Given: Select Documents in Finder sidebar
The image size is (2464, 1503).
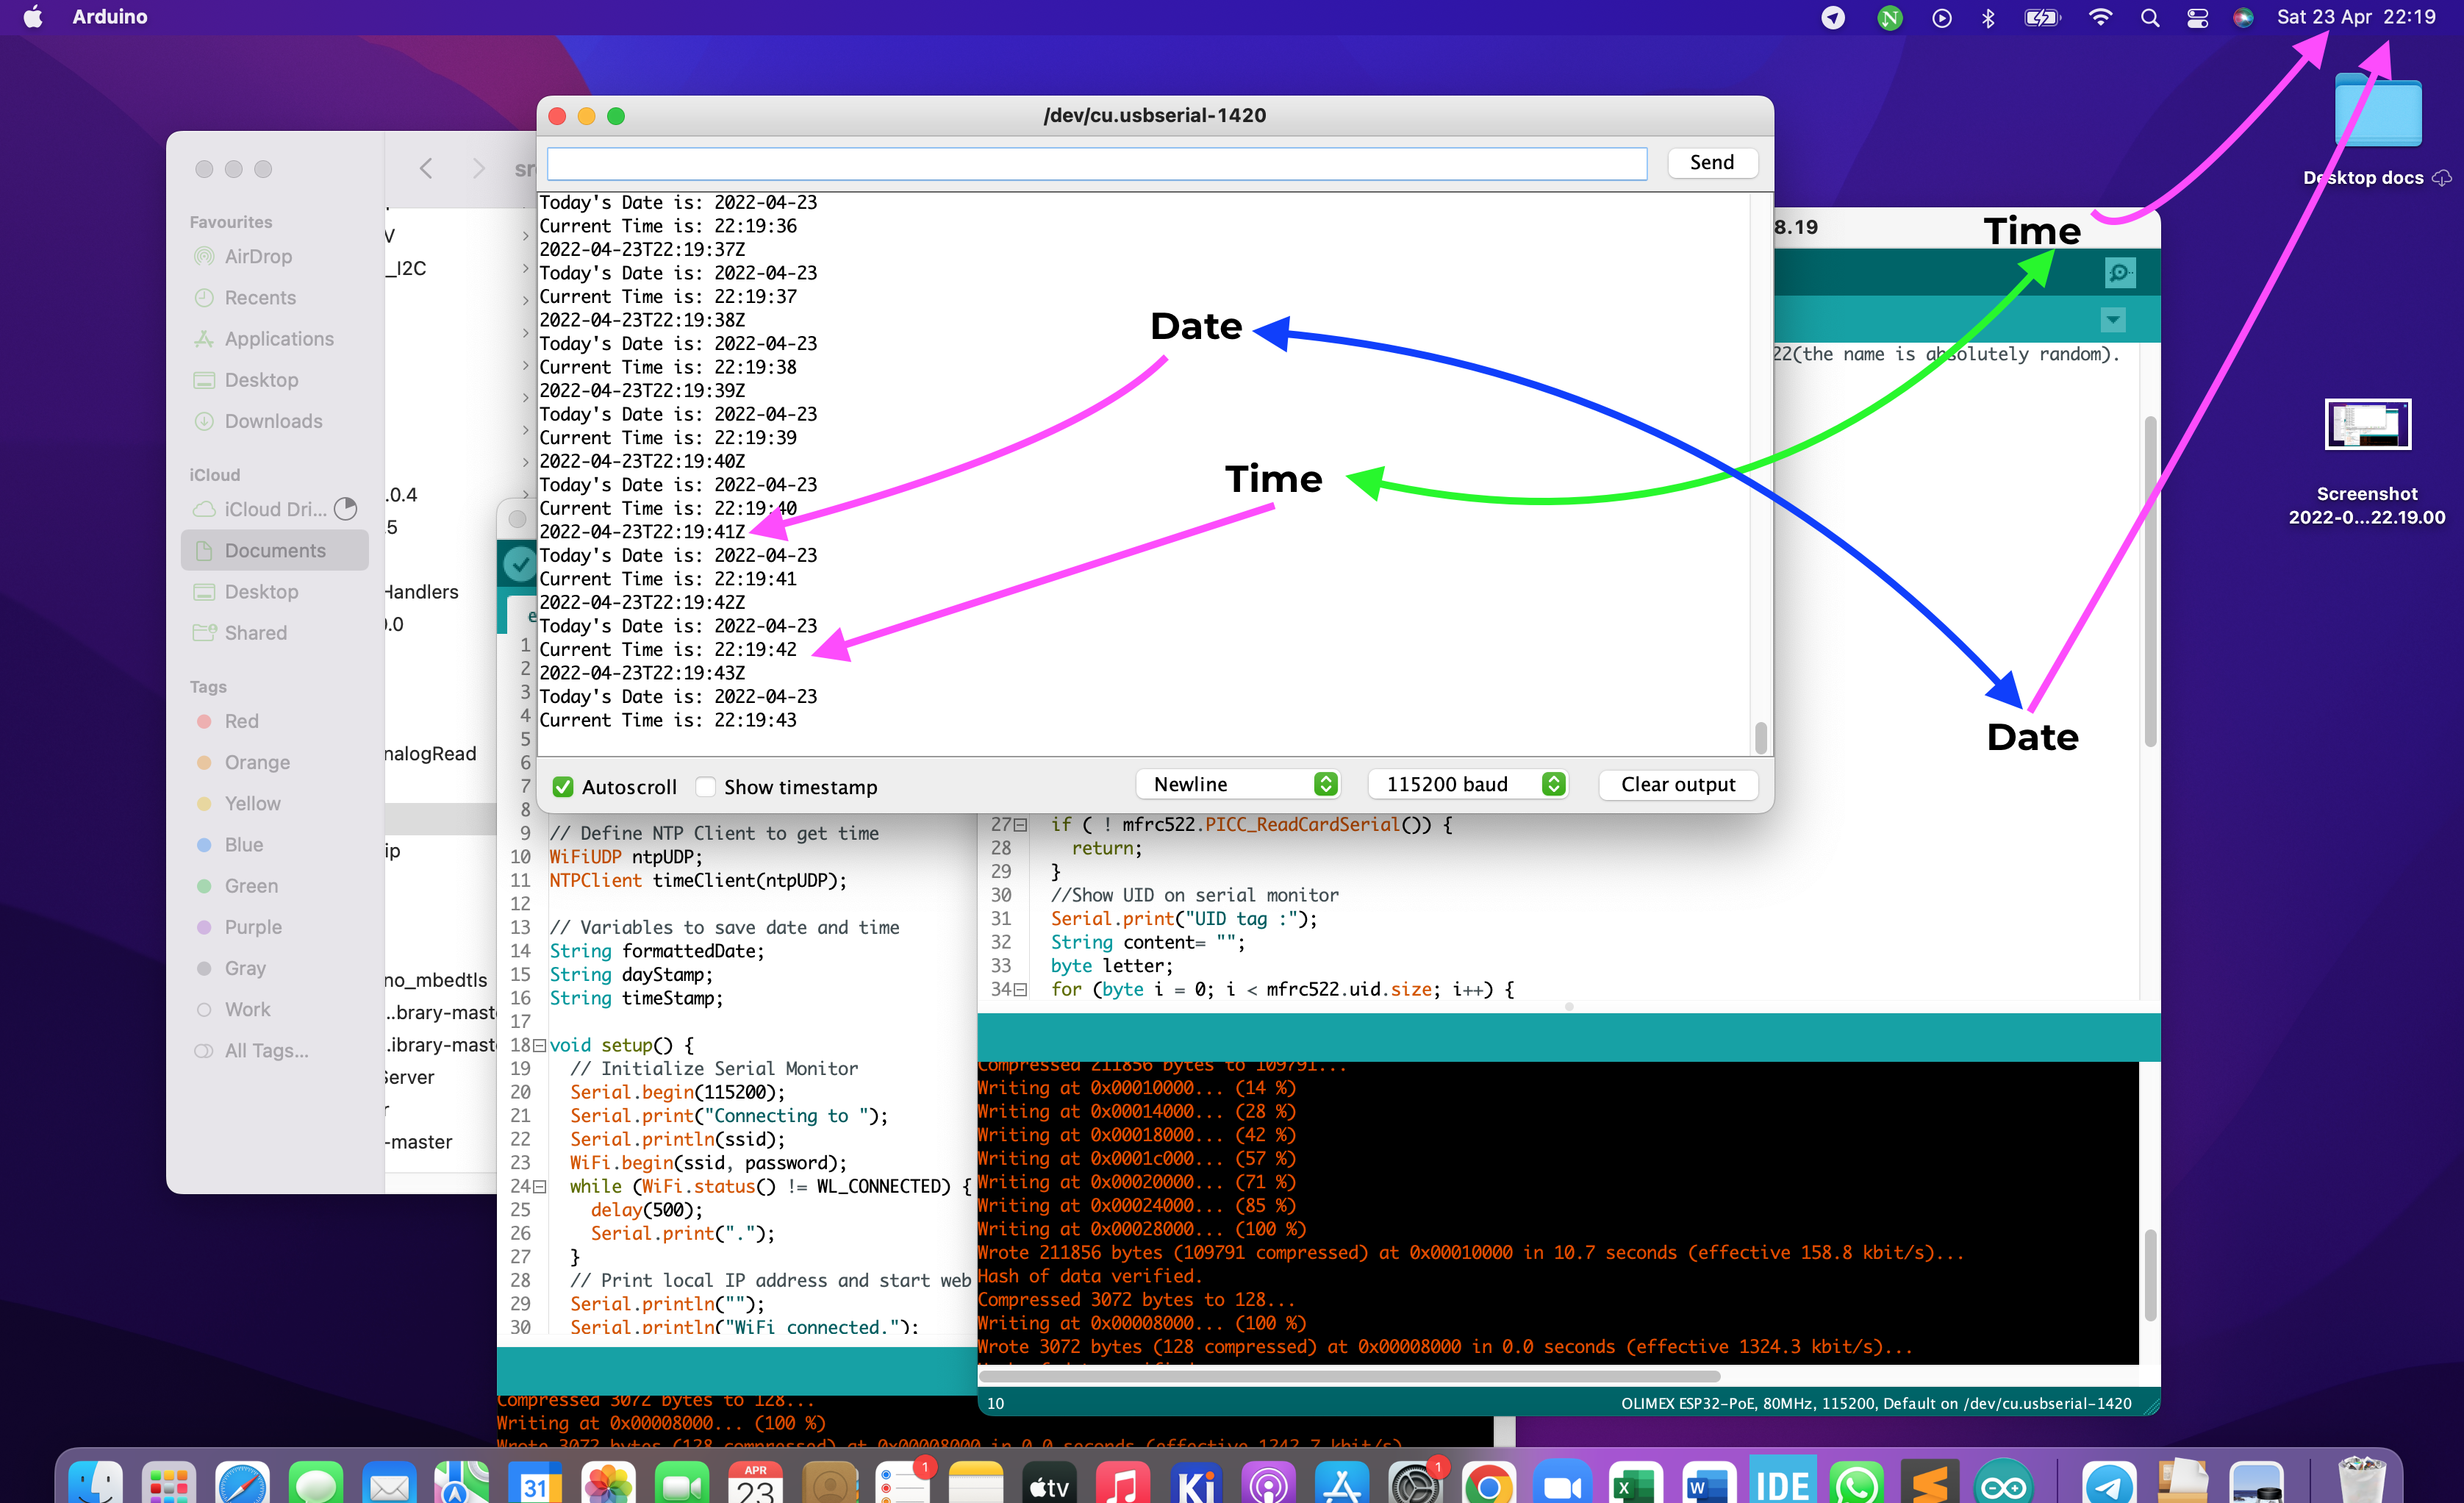Looking at the screenshot, I should pos(275,550).
